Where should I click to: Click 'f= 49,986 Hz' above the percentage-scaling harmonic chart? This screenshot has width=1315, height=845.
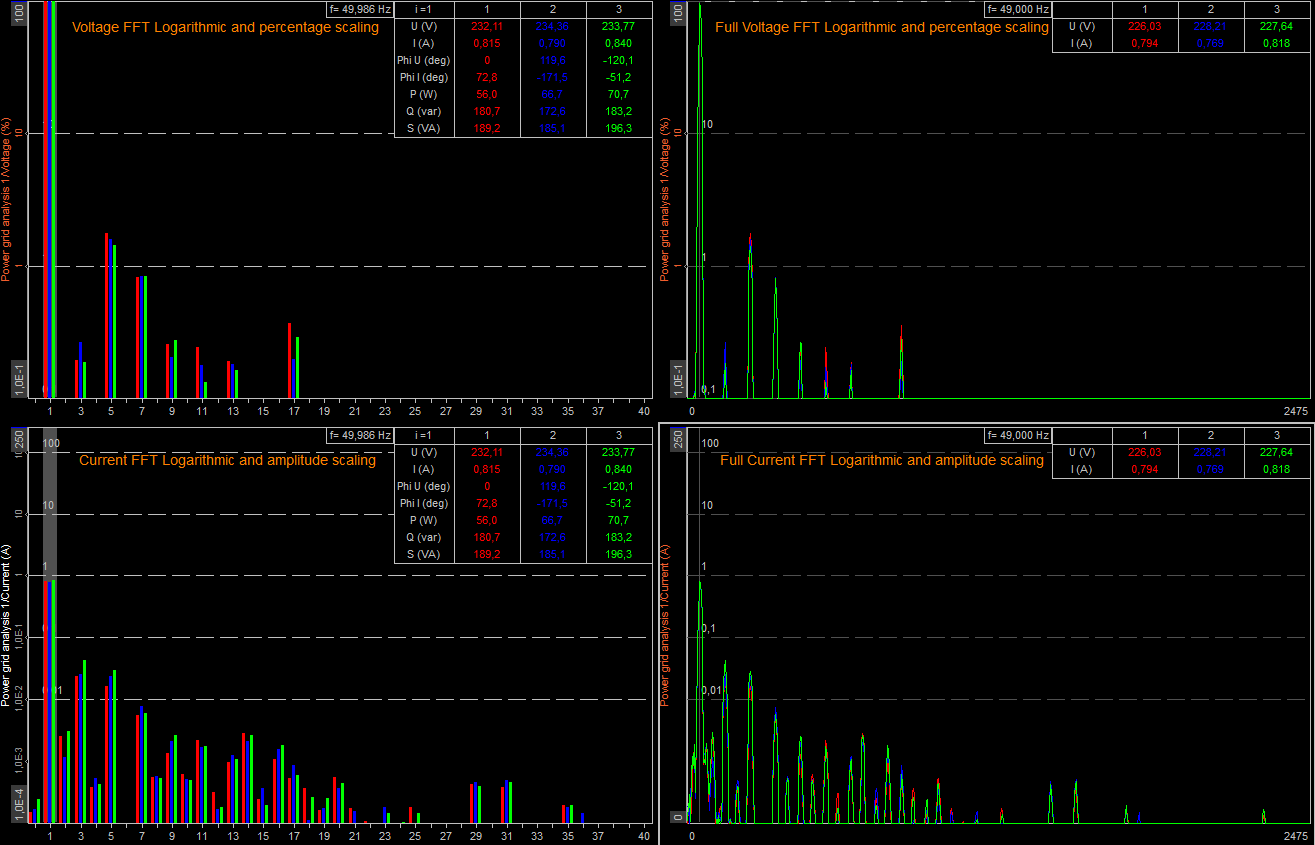coord(360,9)
